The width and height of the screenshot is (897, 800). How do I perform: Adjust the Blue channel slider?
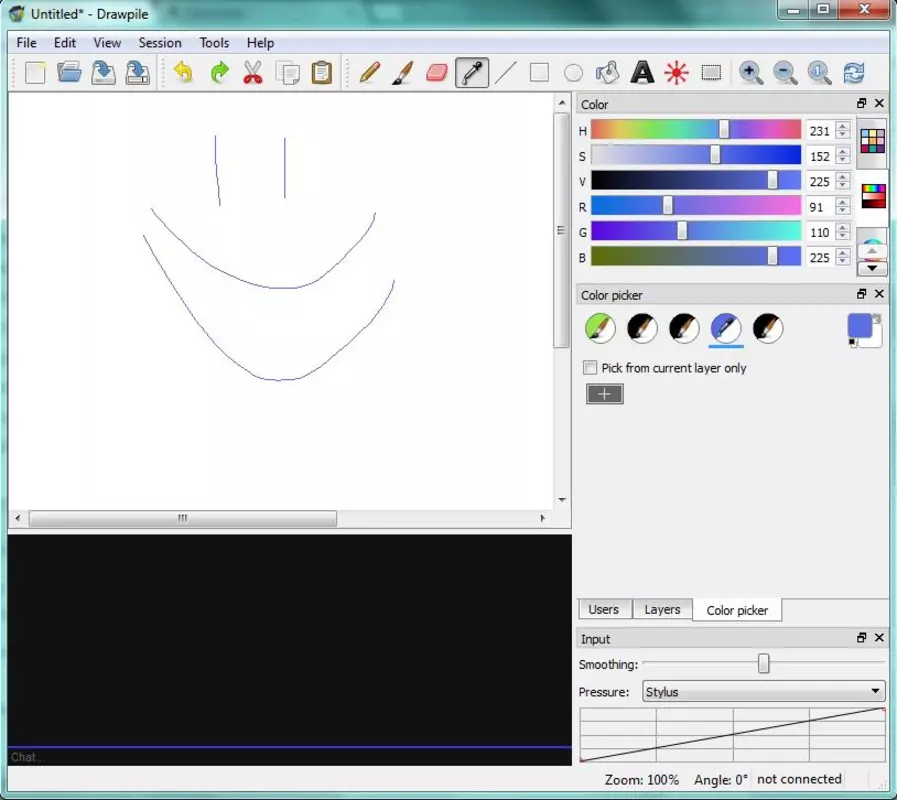[x=696, y=256]
